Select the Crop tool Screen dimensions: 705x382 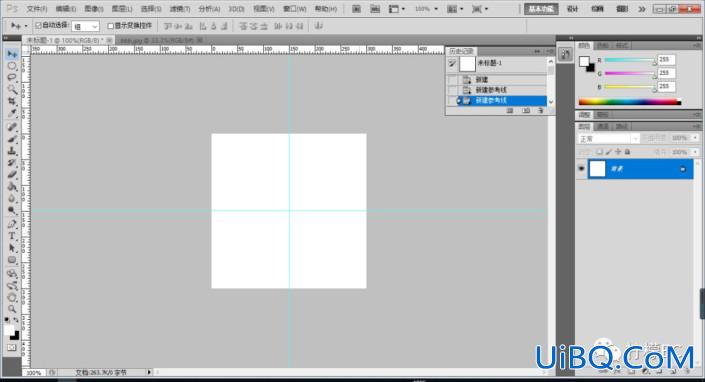click(x=12, y=101)
